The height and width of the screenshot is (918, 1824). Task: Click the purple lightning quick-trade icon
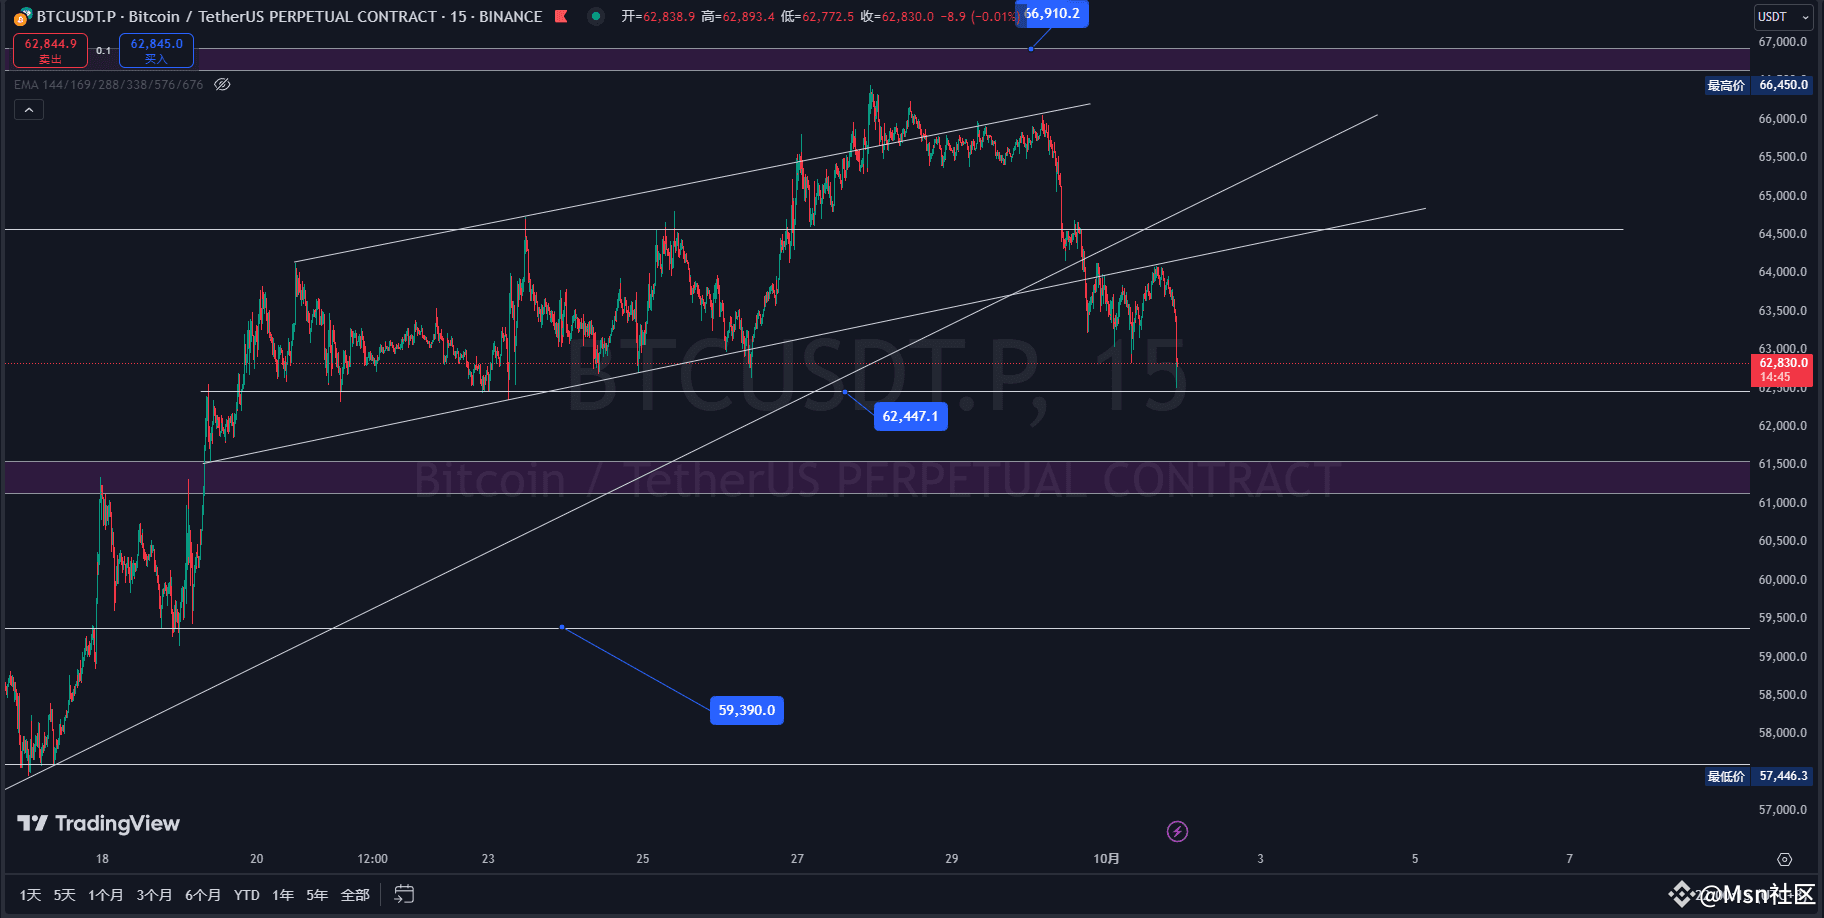point(1177,831)
